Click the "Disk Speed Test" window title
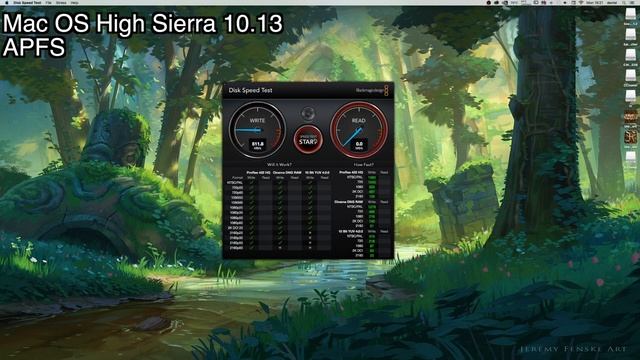The width and height of the screenshot is (640, 360). click(250, 90)
